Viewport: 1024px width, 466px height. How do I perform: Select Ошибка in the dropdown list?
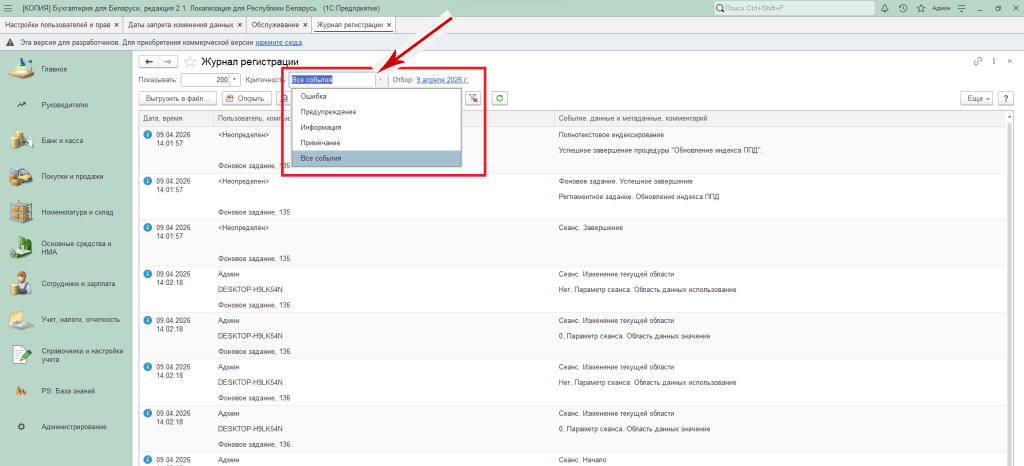(x=314, y=96)
